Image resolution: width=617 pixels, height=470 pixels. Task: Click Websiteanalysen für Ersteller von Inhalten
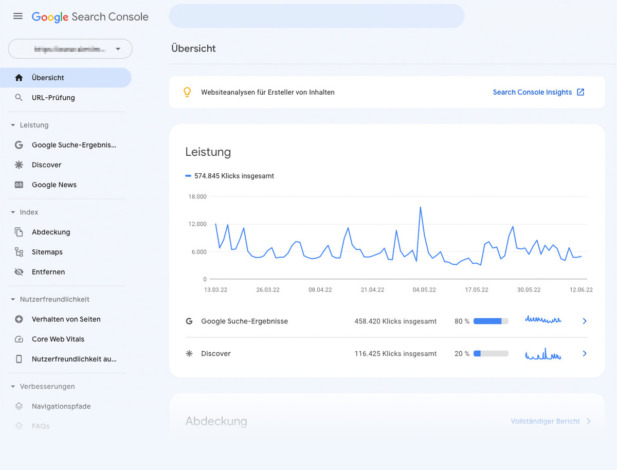click(x=268, y=92)
